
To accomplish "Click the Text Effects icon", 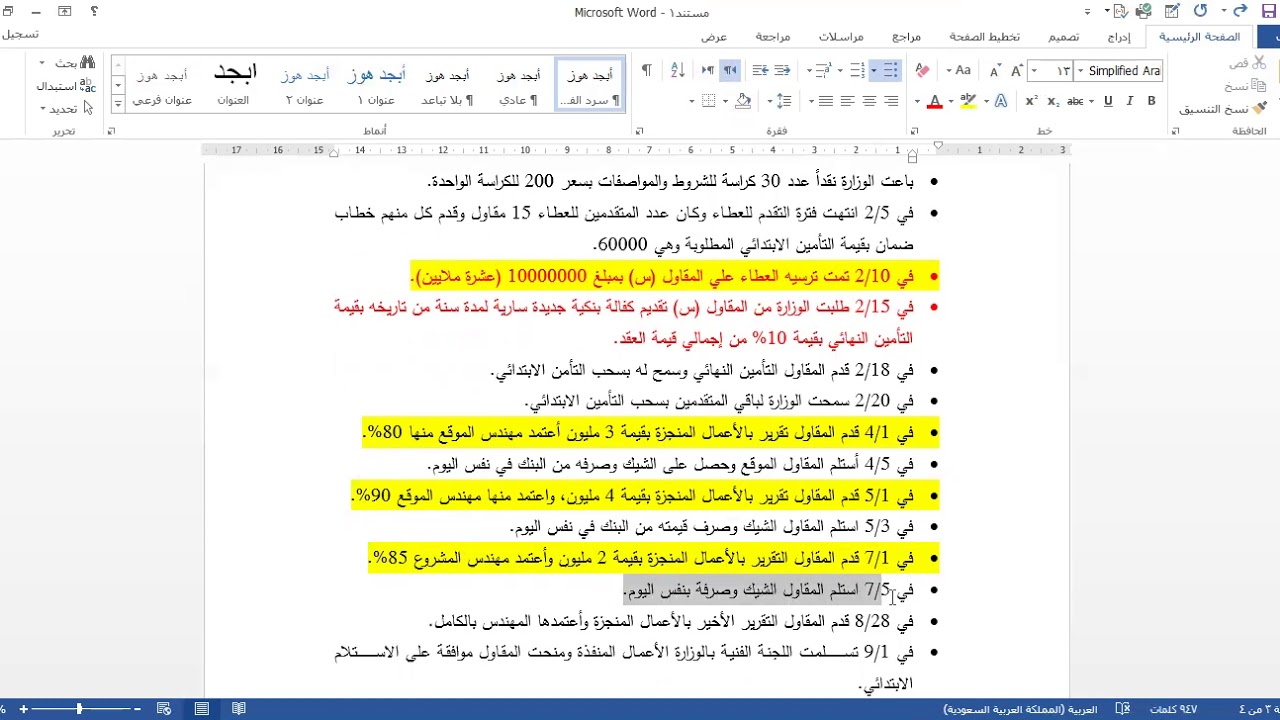I will click(1002, 101).
